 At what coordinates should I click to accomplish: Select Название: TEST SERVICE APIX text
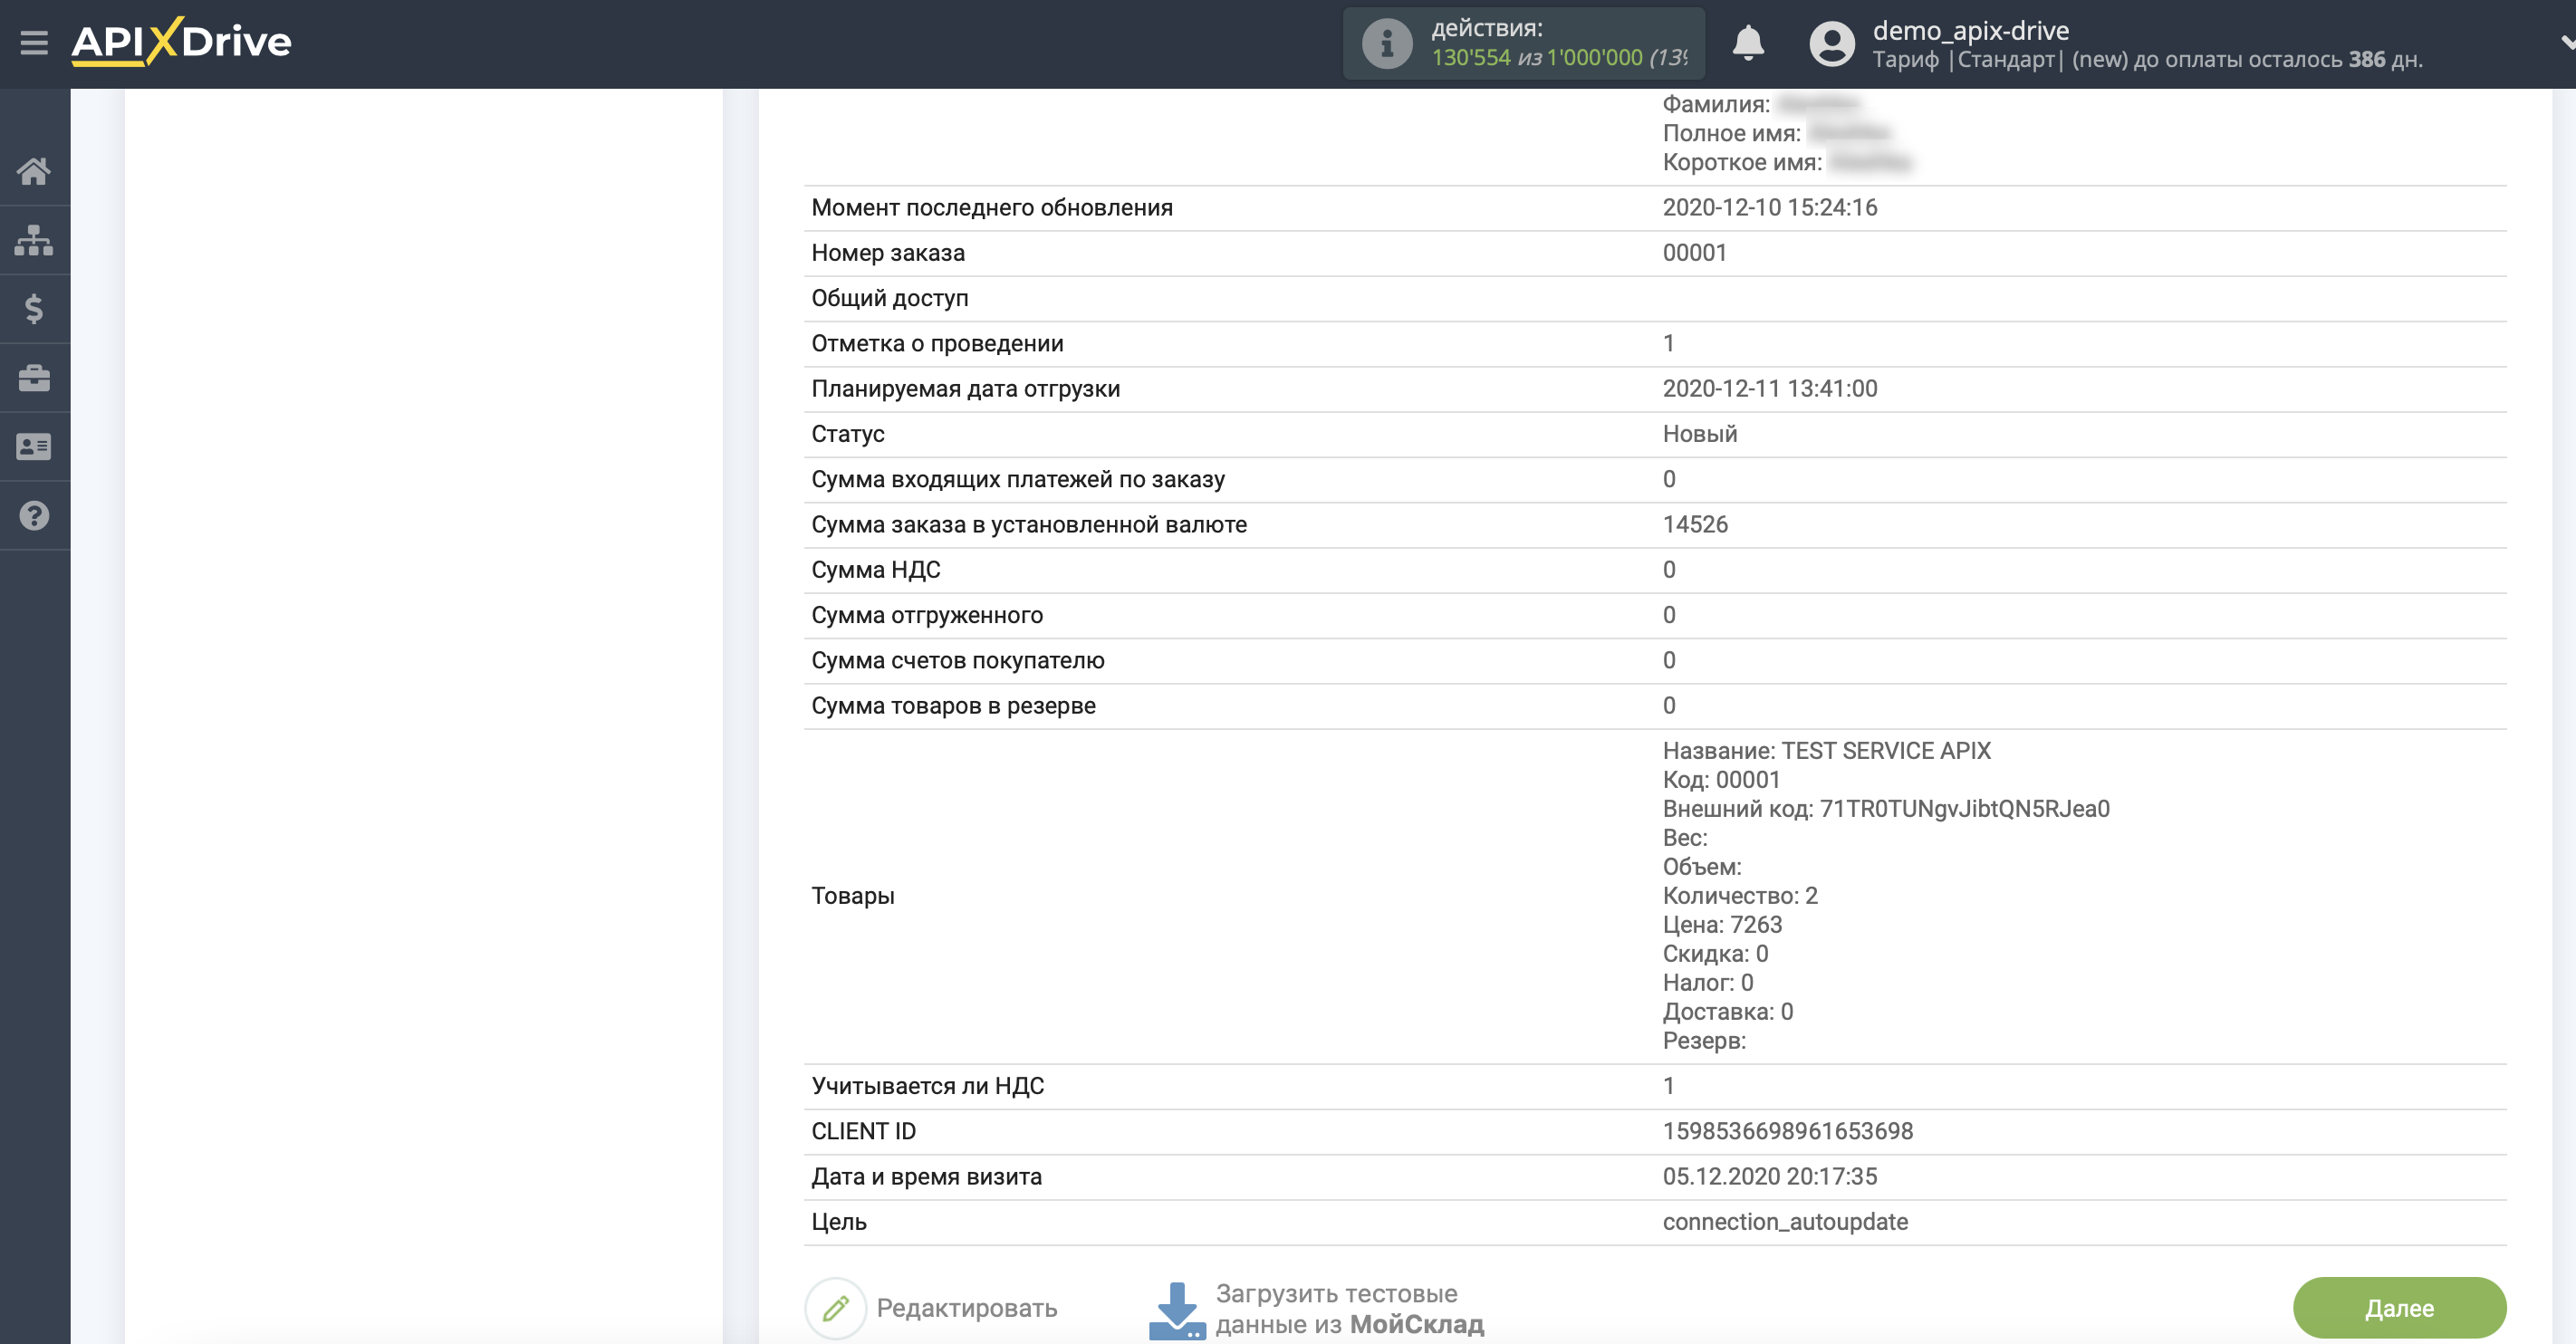click(1826, 751)
